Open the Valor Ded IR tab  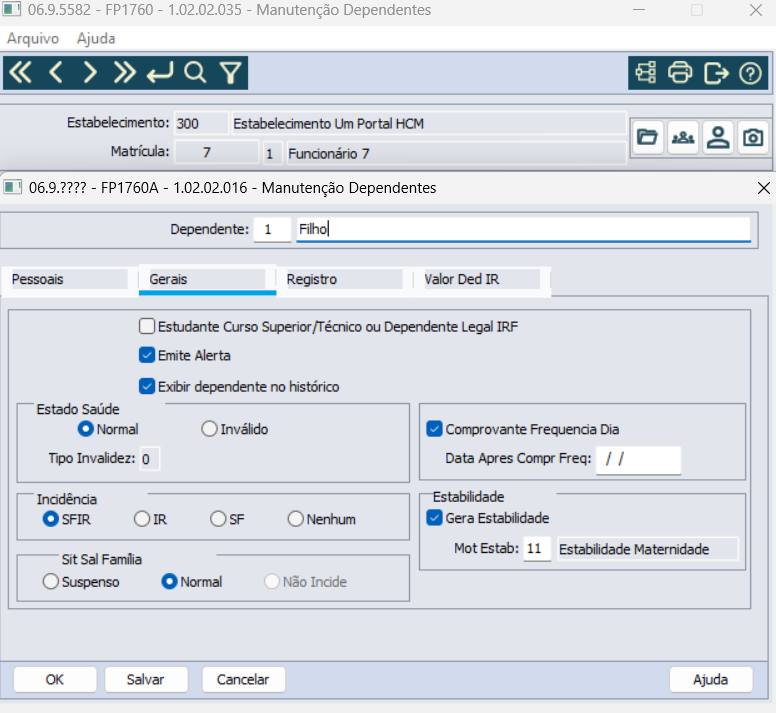(x=482, y=280)
